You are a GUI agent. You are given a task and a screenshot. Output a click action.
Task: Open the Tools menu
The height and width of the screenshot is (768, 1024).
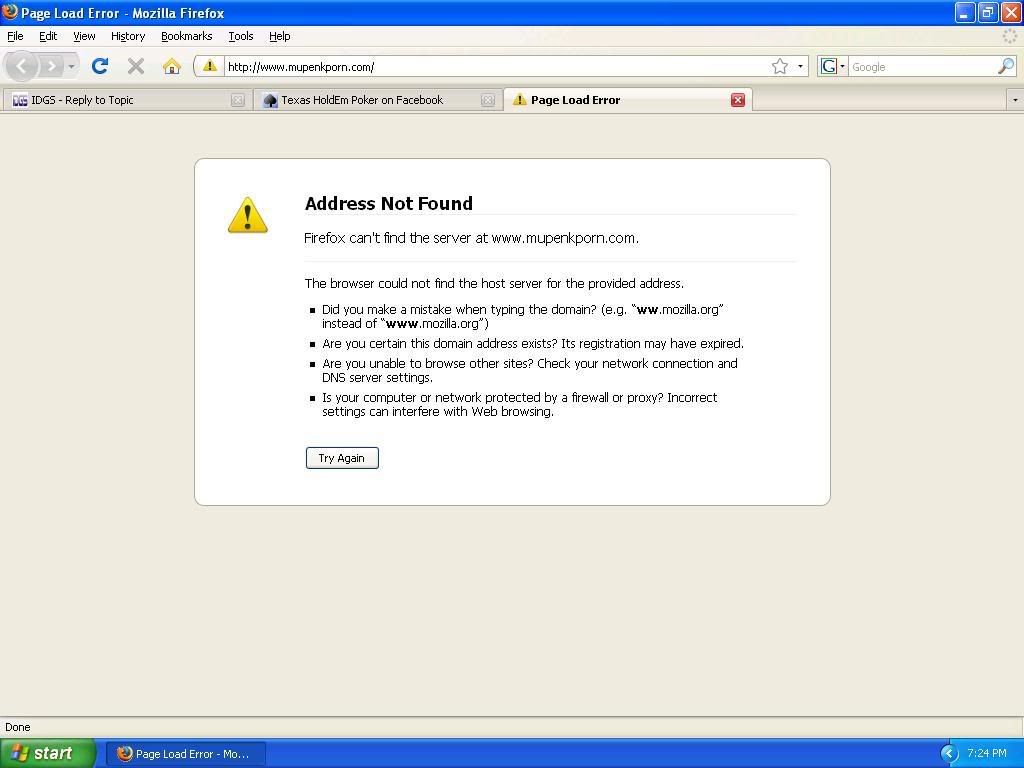[241, 37]
